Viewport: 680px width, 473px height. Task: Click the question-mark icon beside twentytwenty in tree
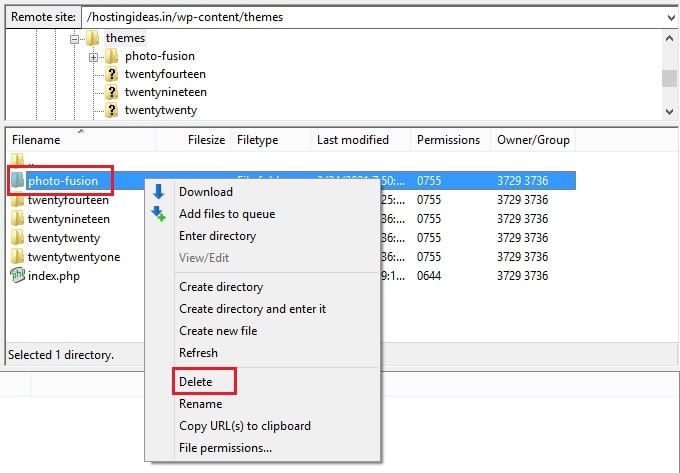(112, 110)
